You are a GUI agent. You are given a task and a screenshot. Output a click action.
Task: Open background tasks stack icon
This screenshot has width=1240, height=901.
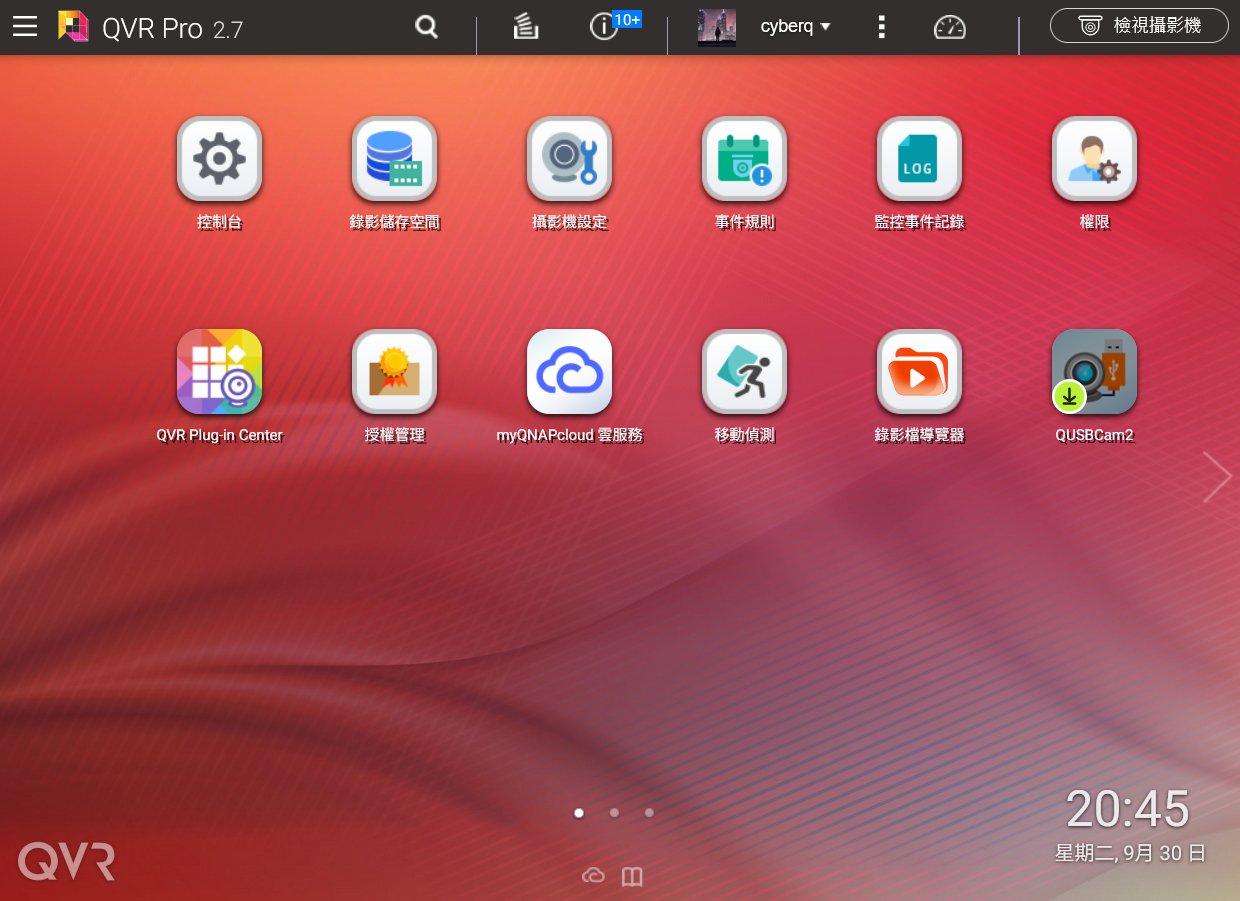click(x=526, y=27)
